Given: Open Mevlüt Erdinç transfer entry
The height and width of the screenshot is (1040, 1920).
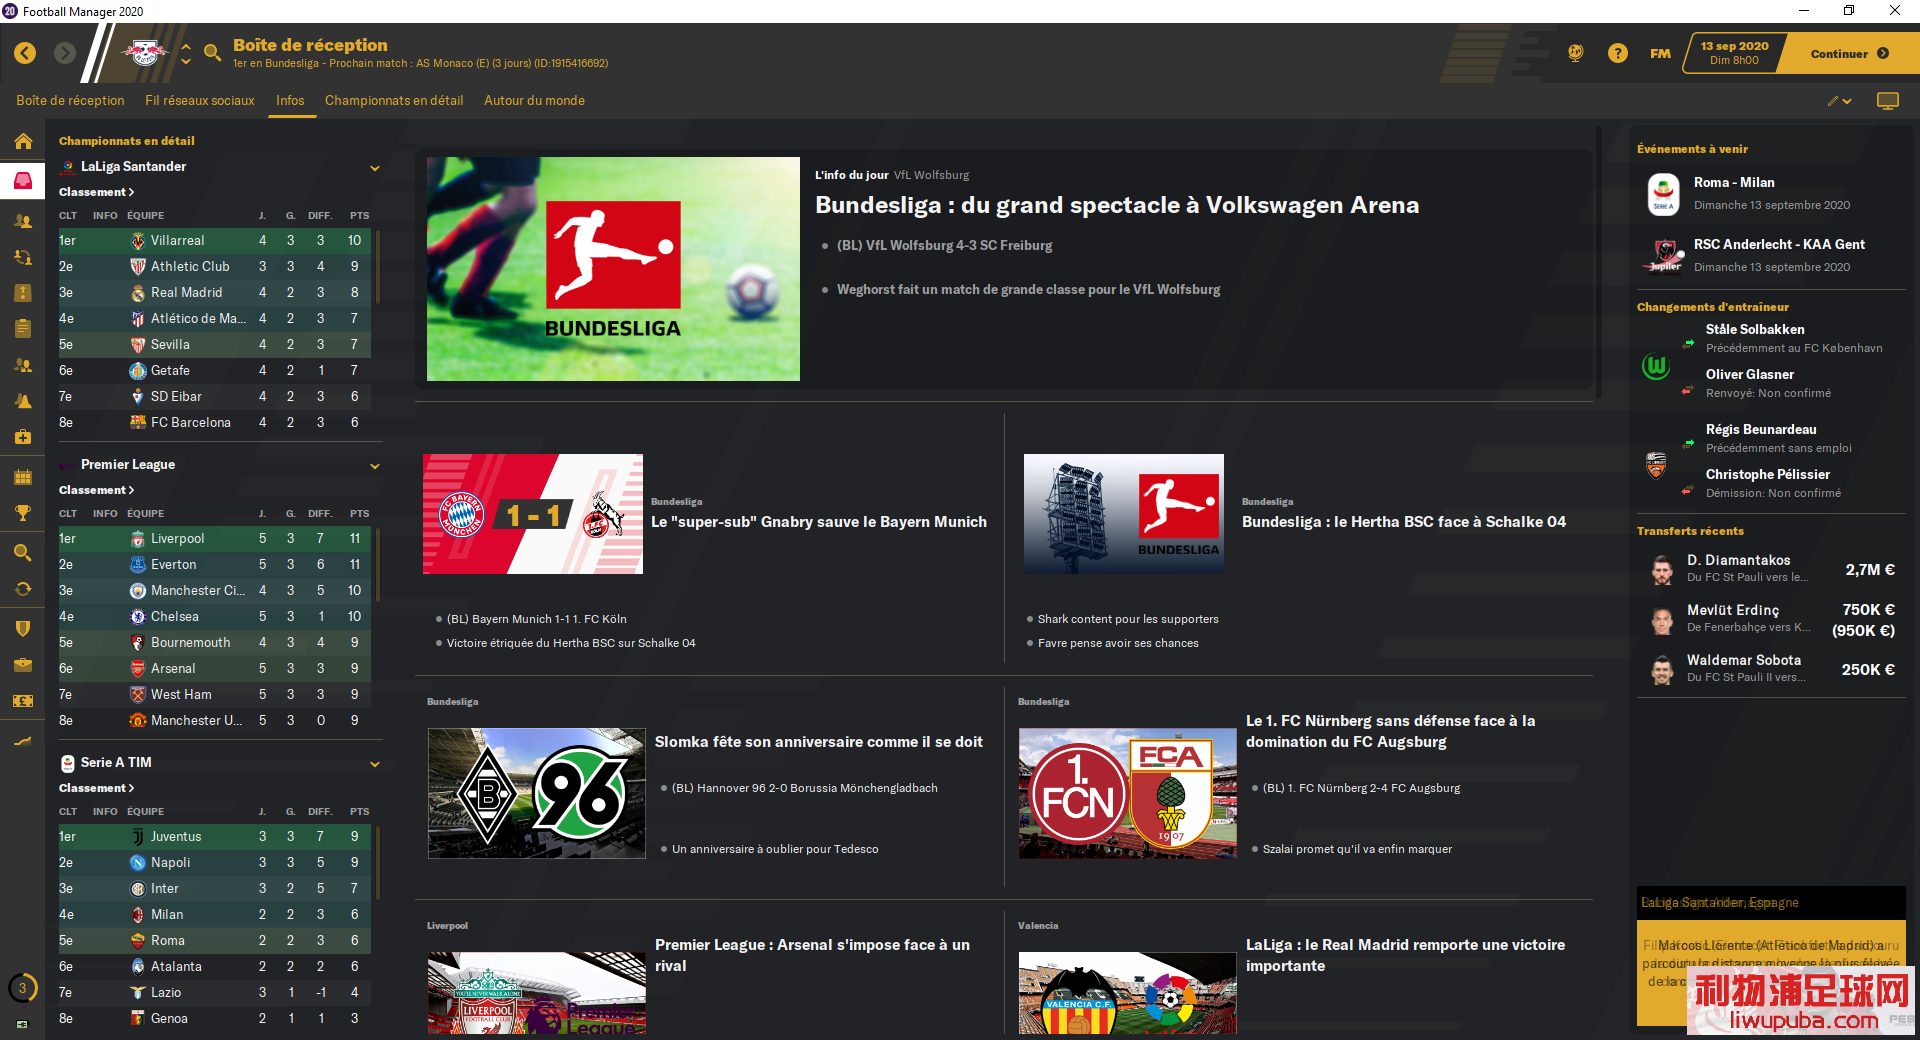Looking at the screenshot, I should [x=1770, y=619].
